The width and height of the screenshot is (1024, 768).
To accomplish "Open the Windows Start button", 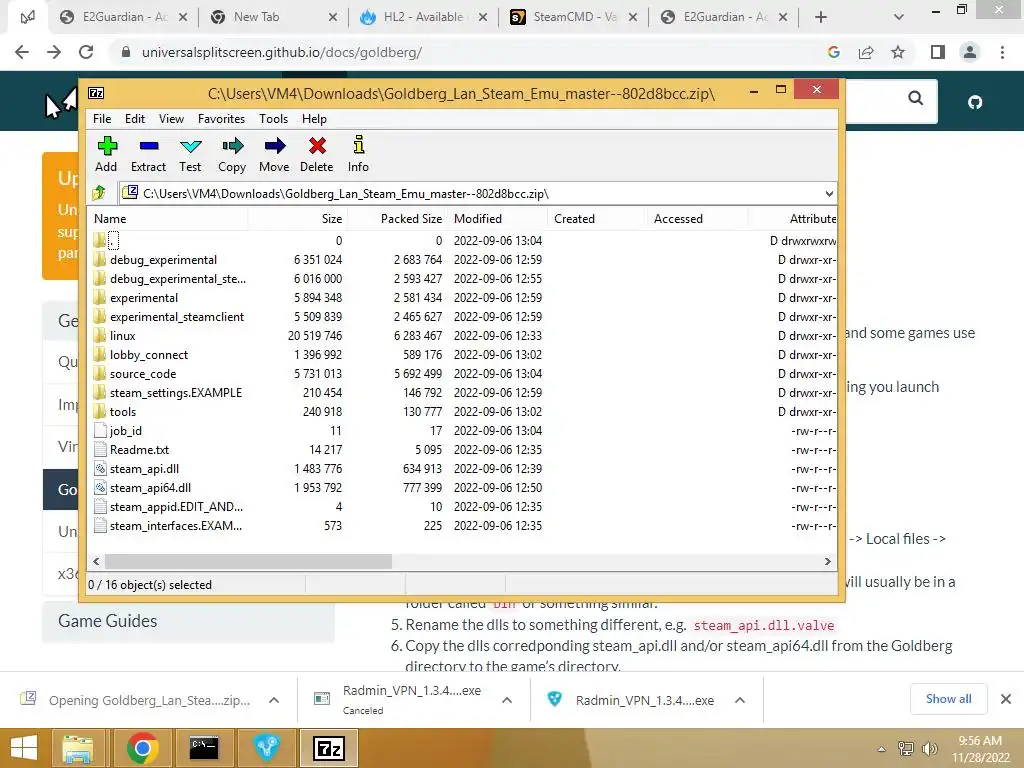I will (24, 748).
